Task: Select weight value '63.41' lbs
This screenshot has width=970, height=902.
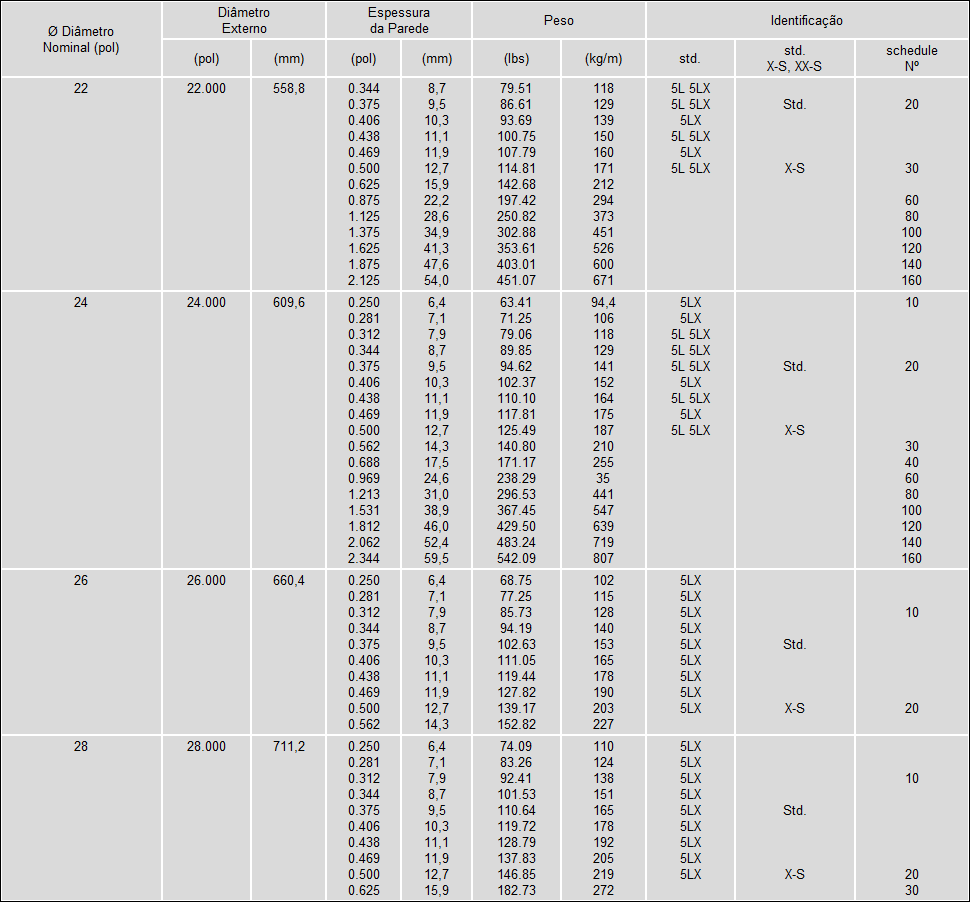Action: (516, 303)
